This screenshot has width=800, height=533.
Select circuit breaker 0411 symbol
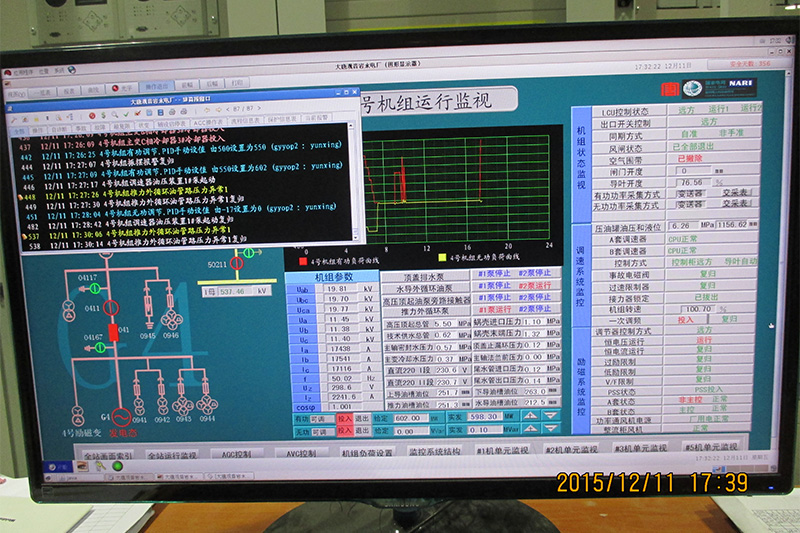pyautogui.click(x=111, y=309)
